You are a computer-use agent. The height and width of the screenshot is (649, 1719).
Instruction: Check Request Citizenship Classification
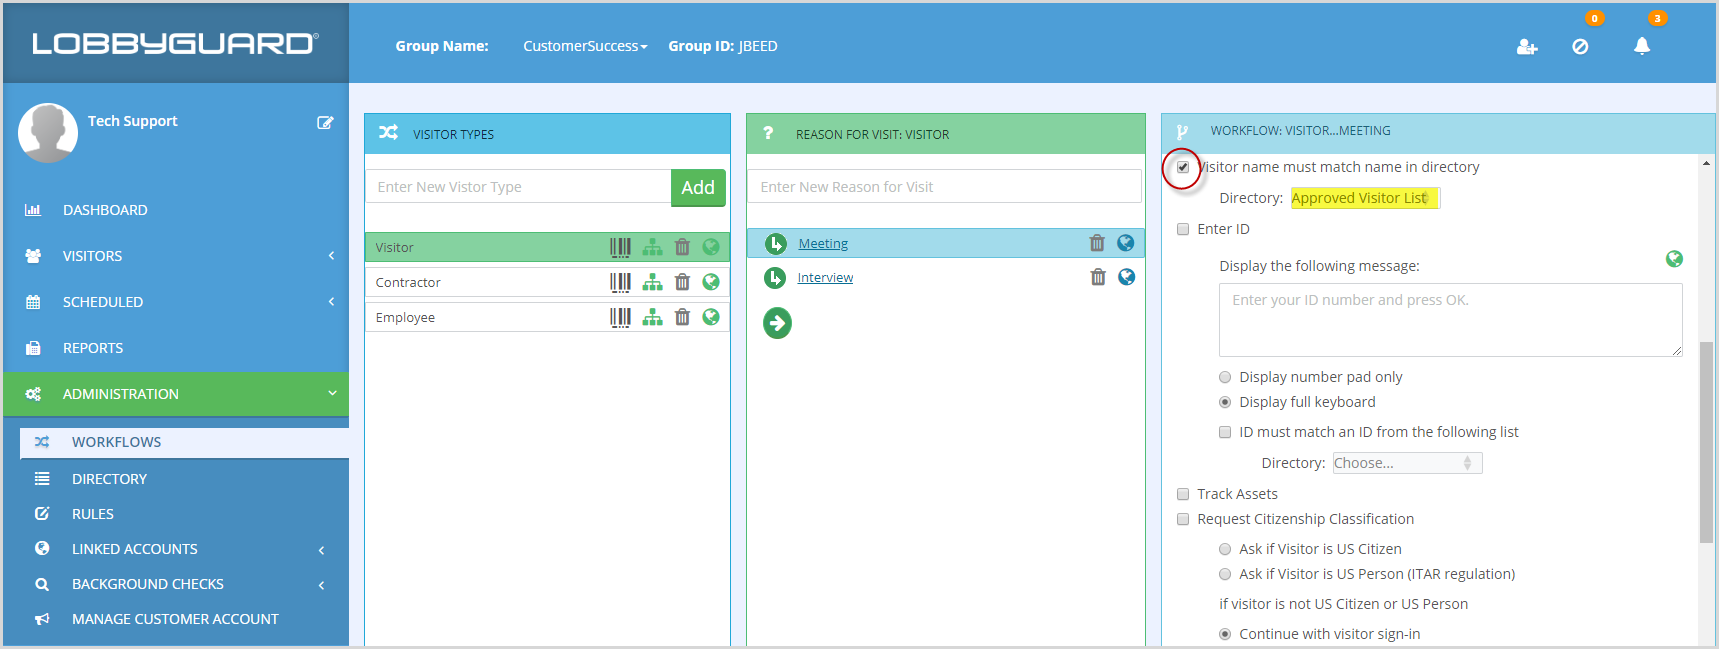coord(1183,519)
